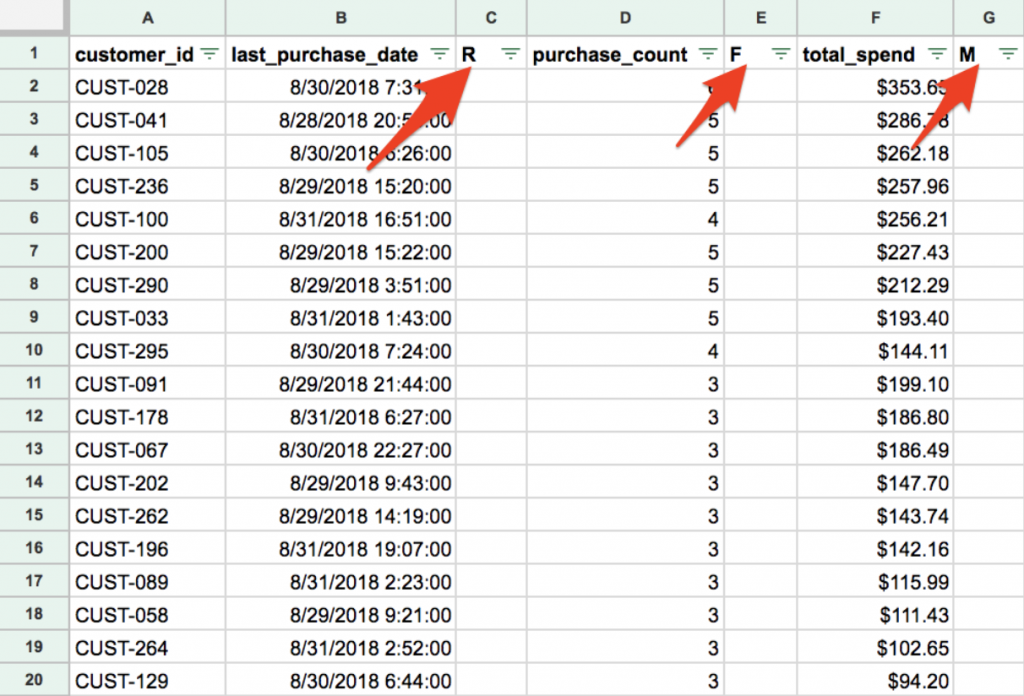
Task: Click the last_purchase_date header cell
Action: pyautogui.click(x=341, y=54)
